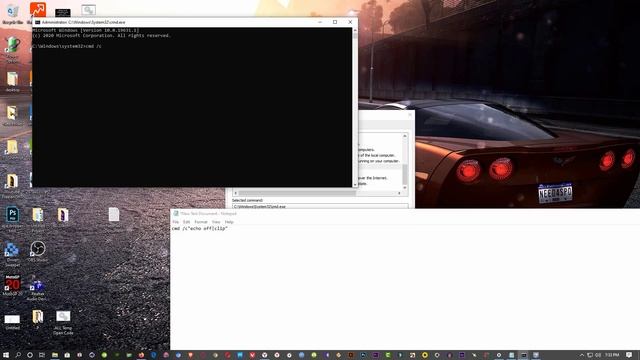Open the green bottle icon under Recycle Bin
Image resolution: width=640 pixels, height=360 pixels.
coord(12,45)
